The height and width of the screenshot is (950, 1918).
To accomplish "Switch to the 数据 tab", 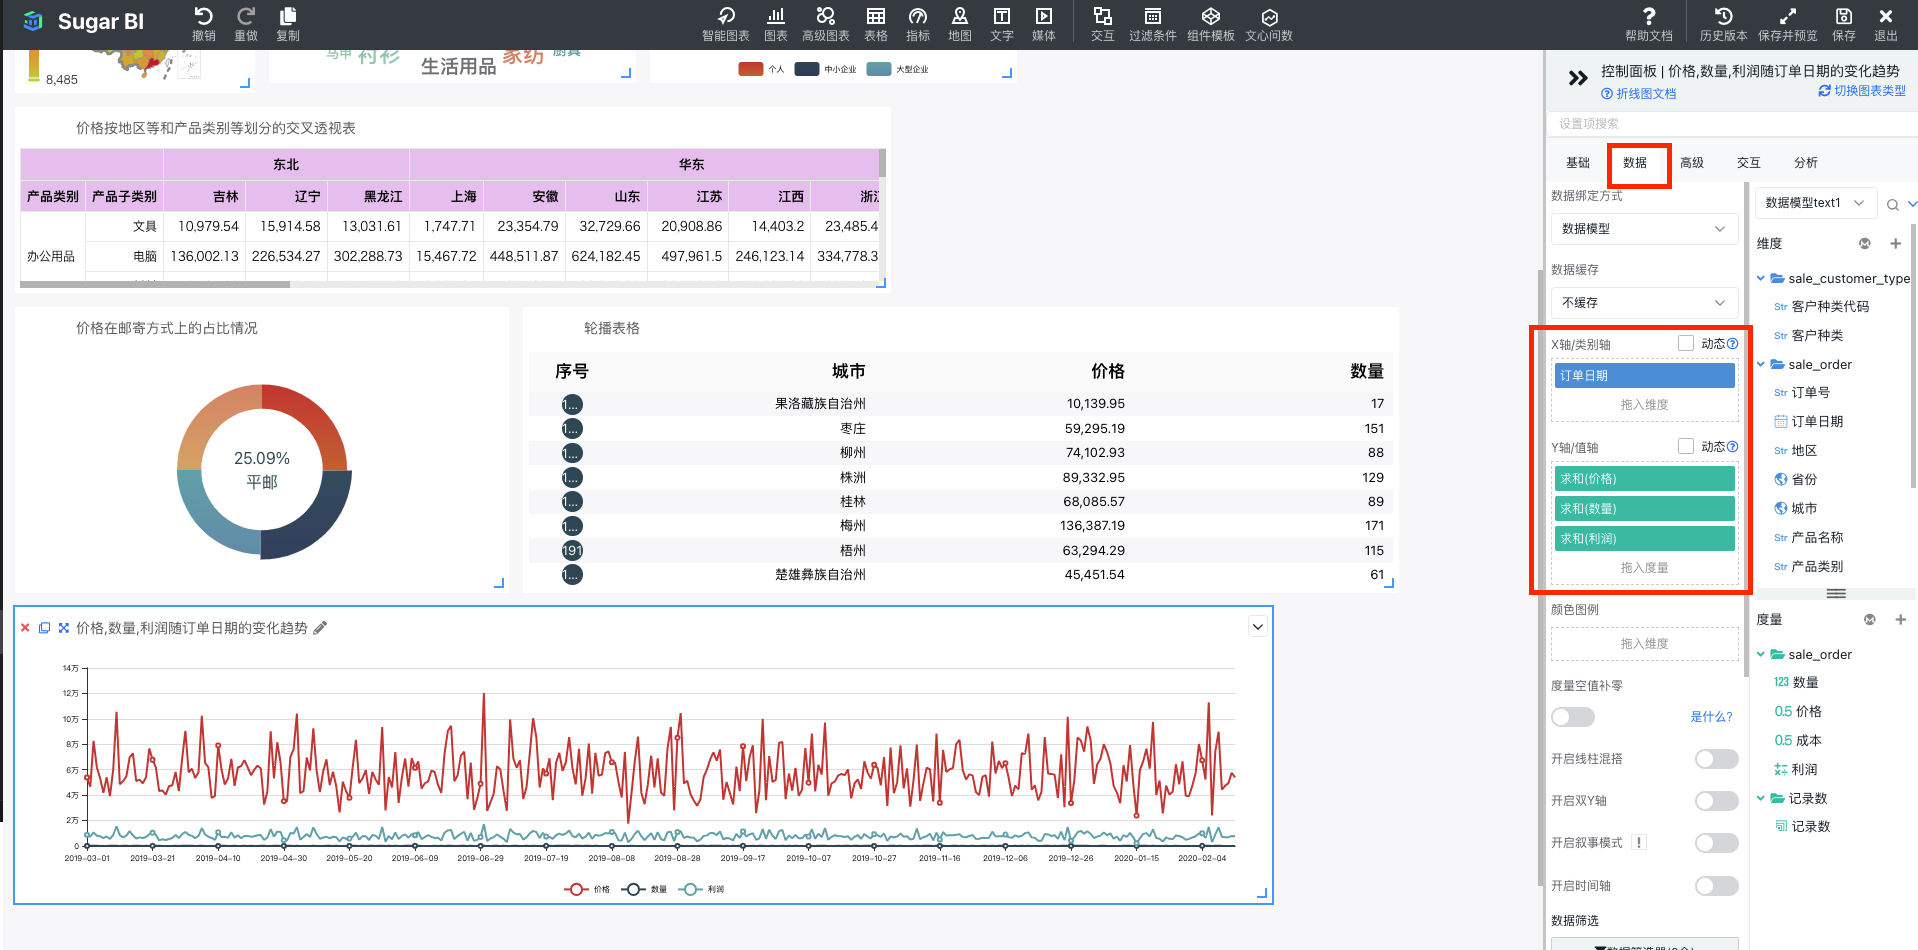I will (x=1635, y=163).
